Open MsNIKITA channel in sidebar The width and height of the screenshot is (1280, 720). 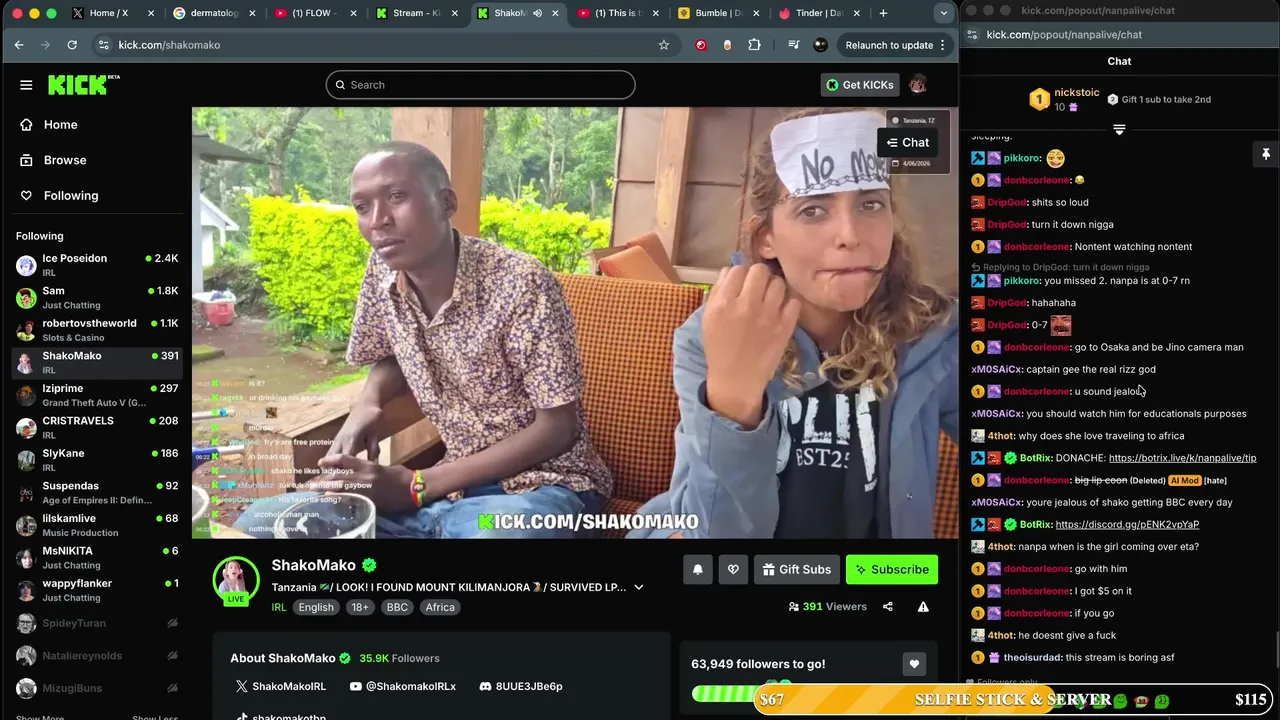click(x=96, y=557)
